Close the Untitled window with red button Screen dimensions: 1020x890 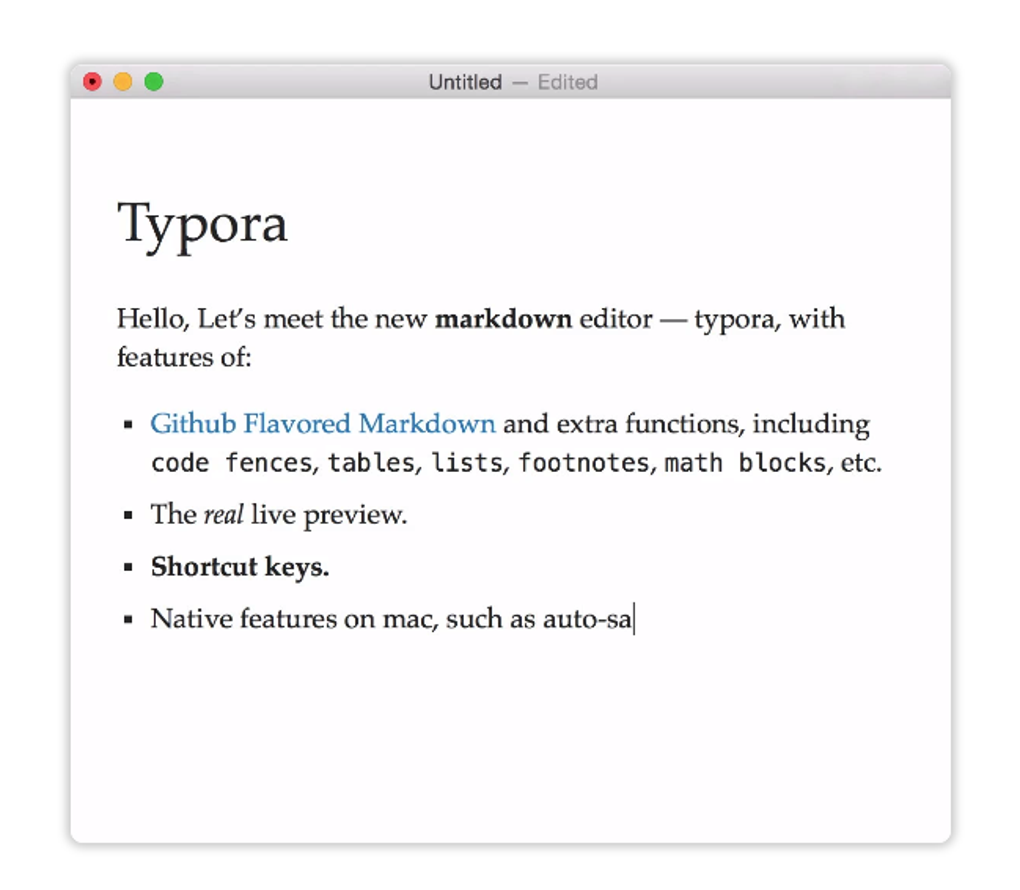92,82
